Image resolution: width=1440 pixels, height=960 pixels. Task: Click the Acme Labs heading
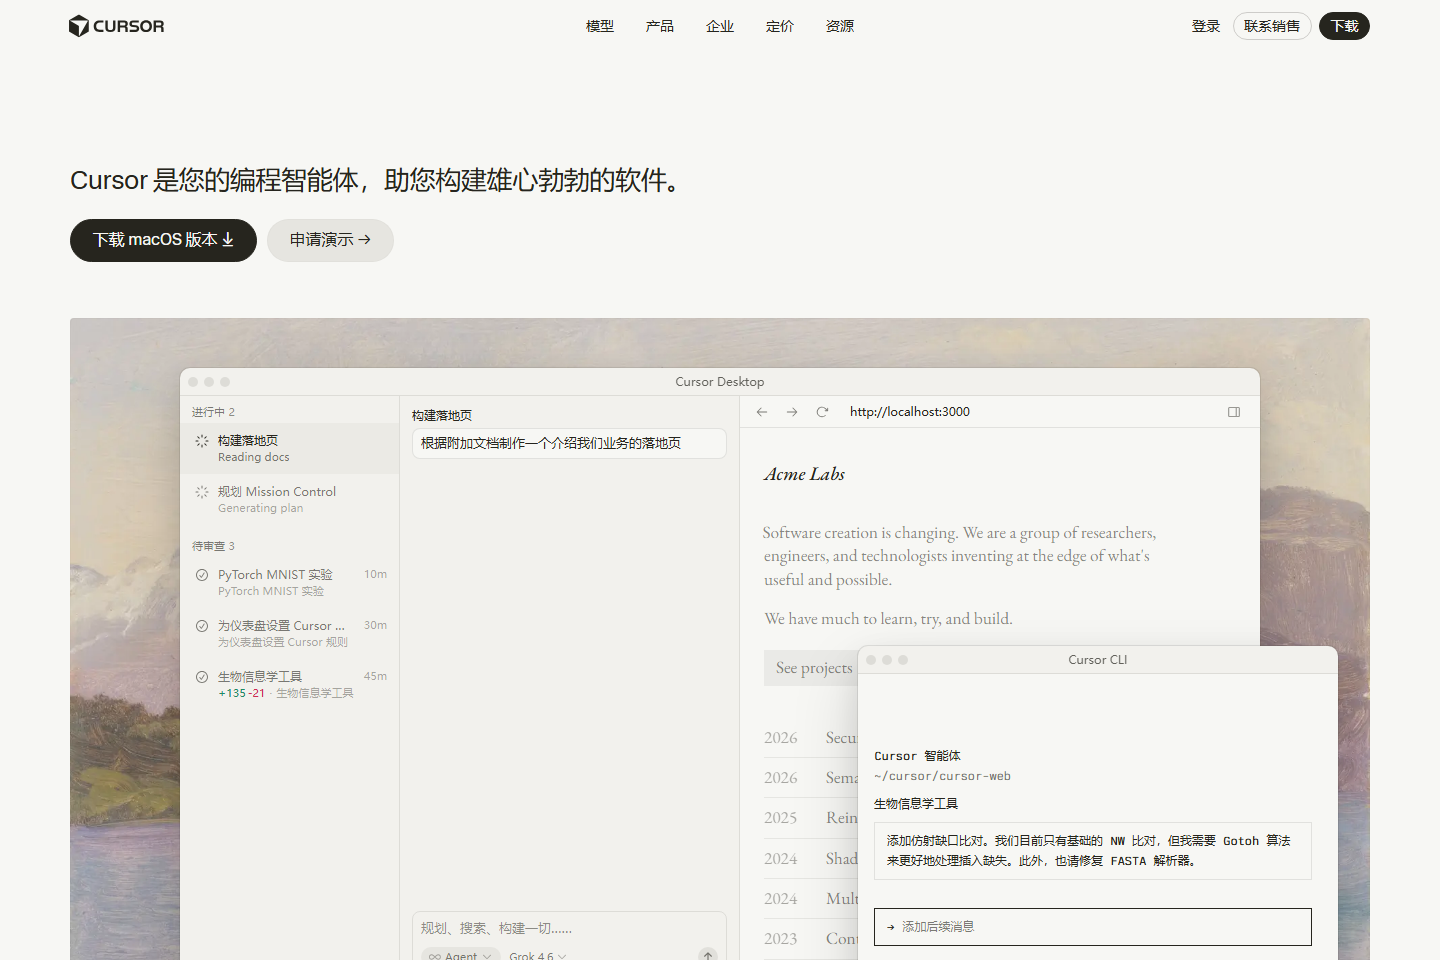click(804, 474)
